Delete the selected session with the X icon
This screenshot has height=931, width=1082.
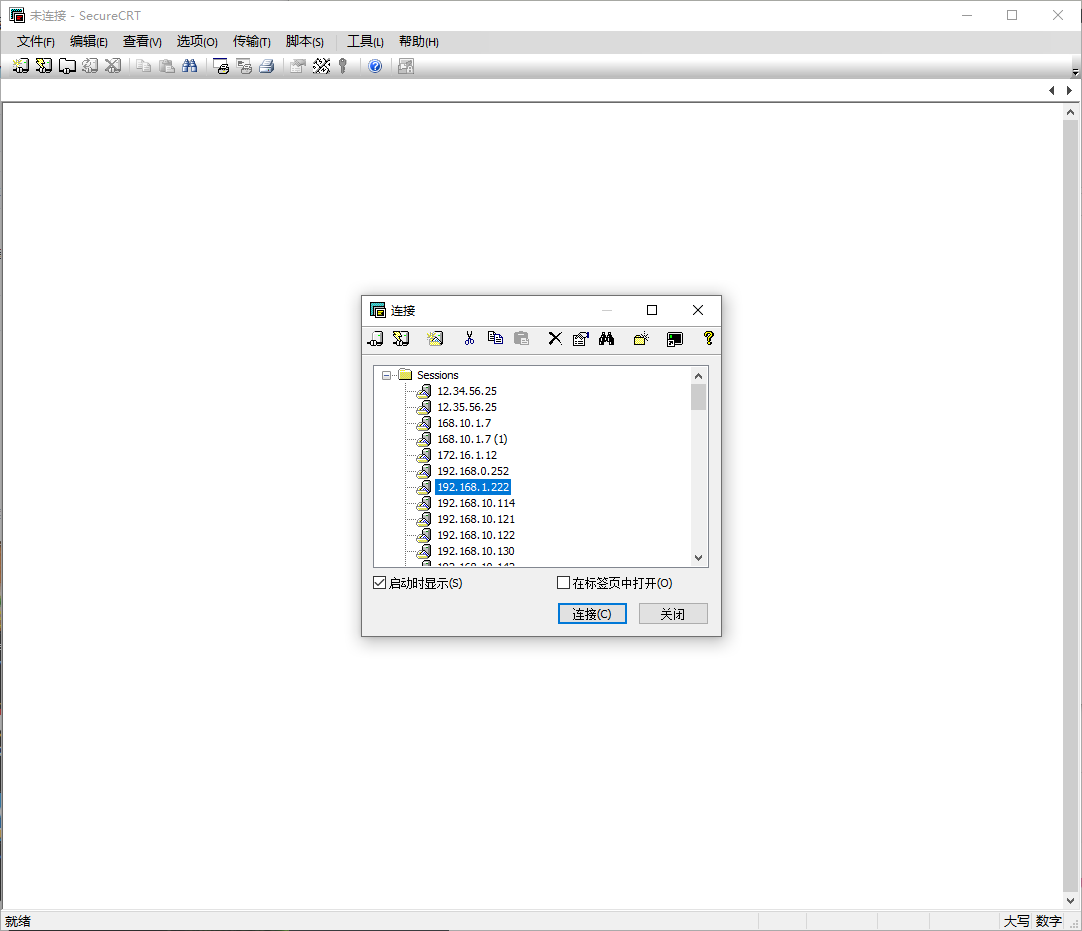click(x=555, y=338)
